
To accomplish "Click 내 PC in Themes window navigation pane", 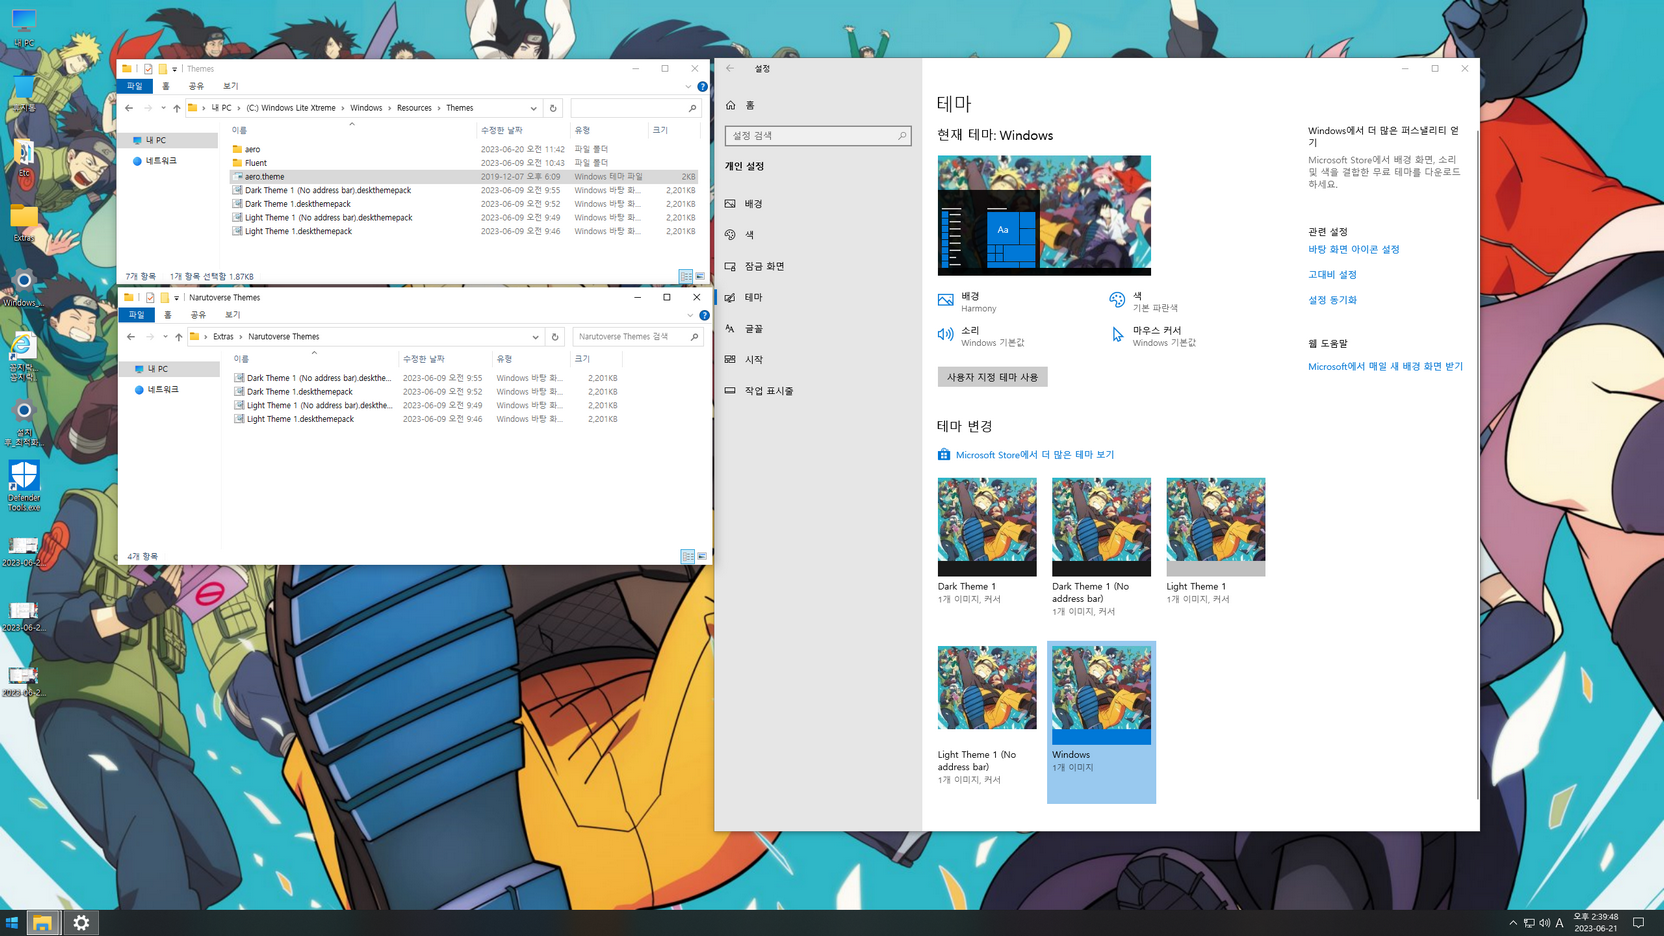I will [156, 141].
